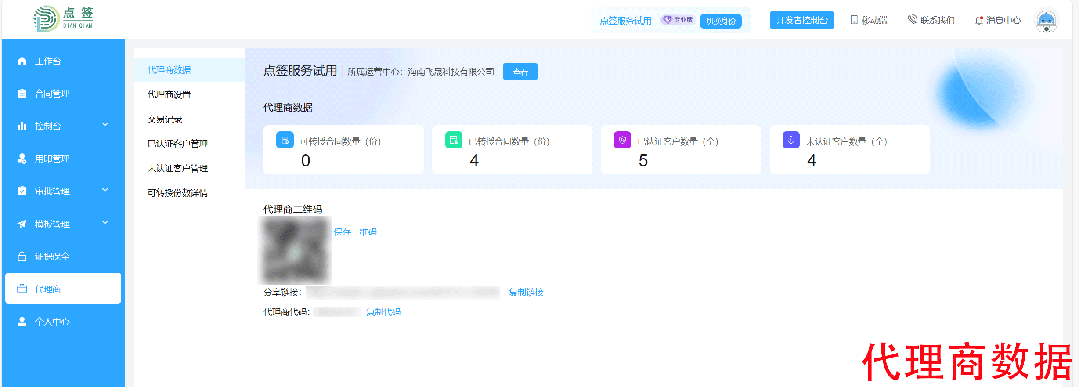Click the 个人中心 person icon in sidebar
The height and width of the screenshot is (387, 1079).
22,321
